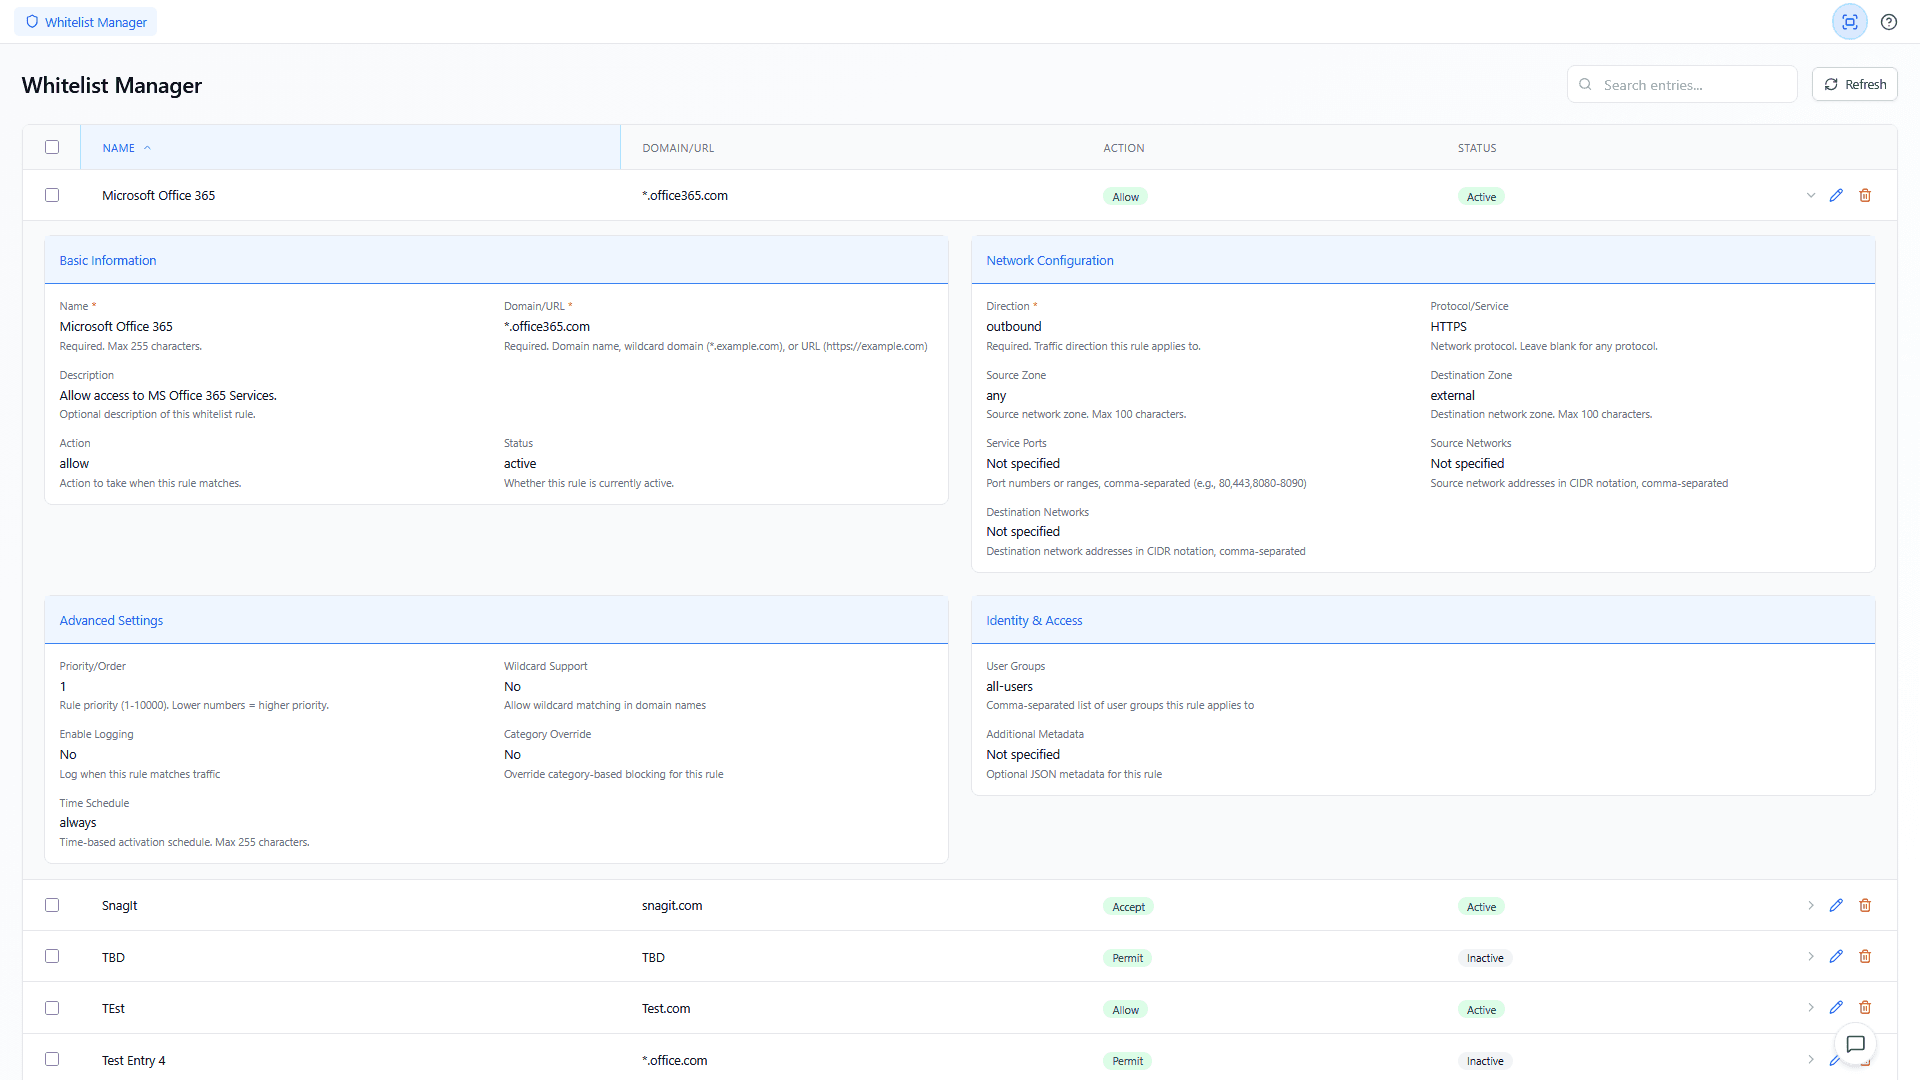Open the pencil edit icon for TBD row
The image size is (1920, 1080).
(x=1836, y=957)
